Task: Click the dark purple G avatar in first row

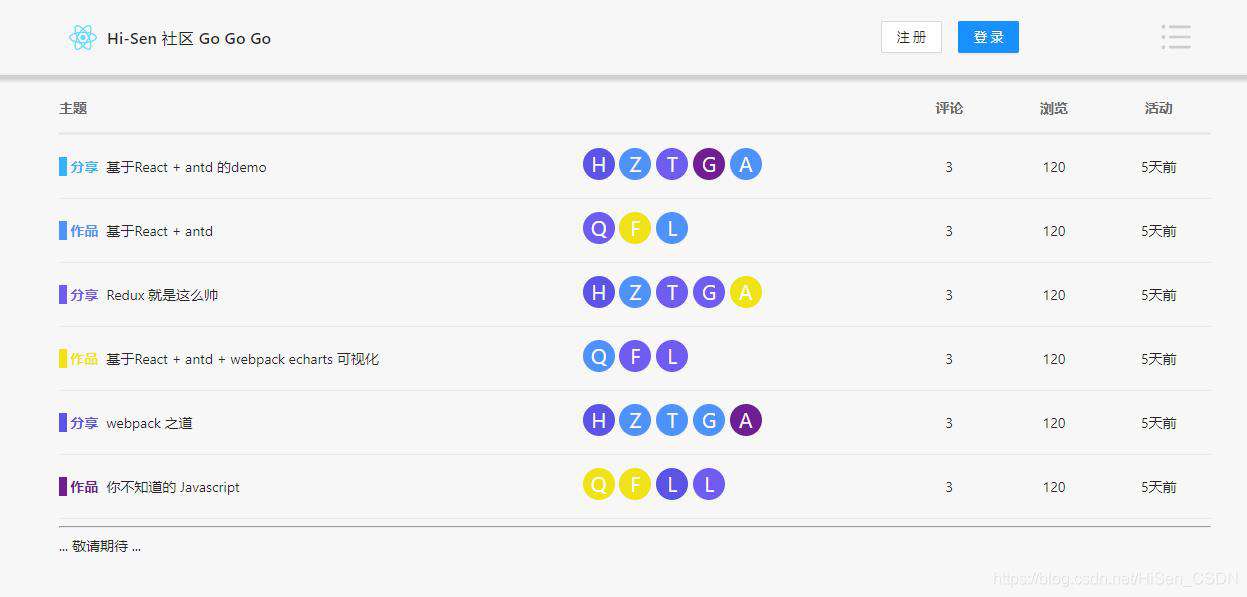Action: pyautogui.click(x=708, y=165)
